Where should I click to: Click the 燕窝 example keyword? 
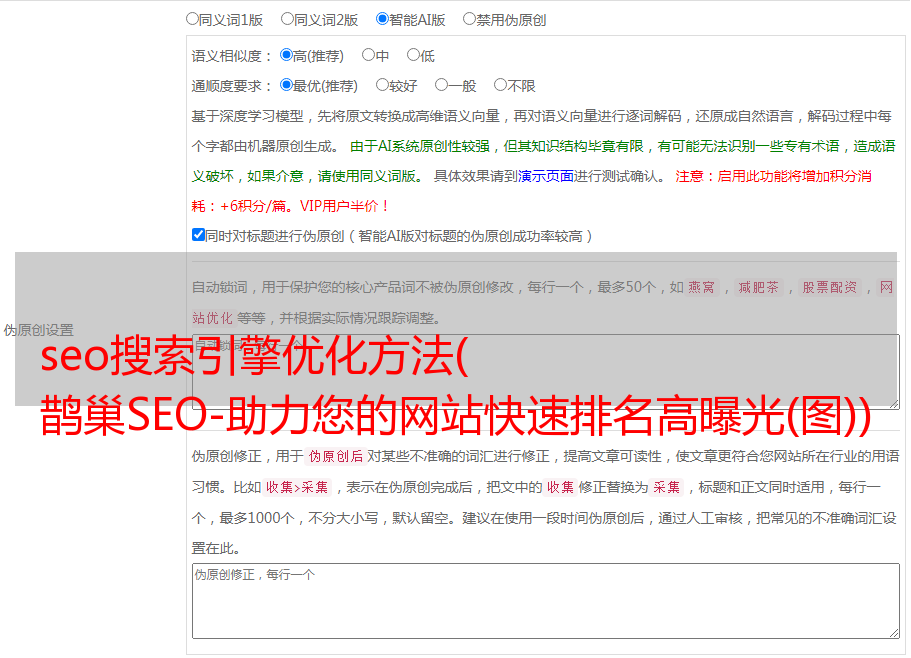701,287
